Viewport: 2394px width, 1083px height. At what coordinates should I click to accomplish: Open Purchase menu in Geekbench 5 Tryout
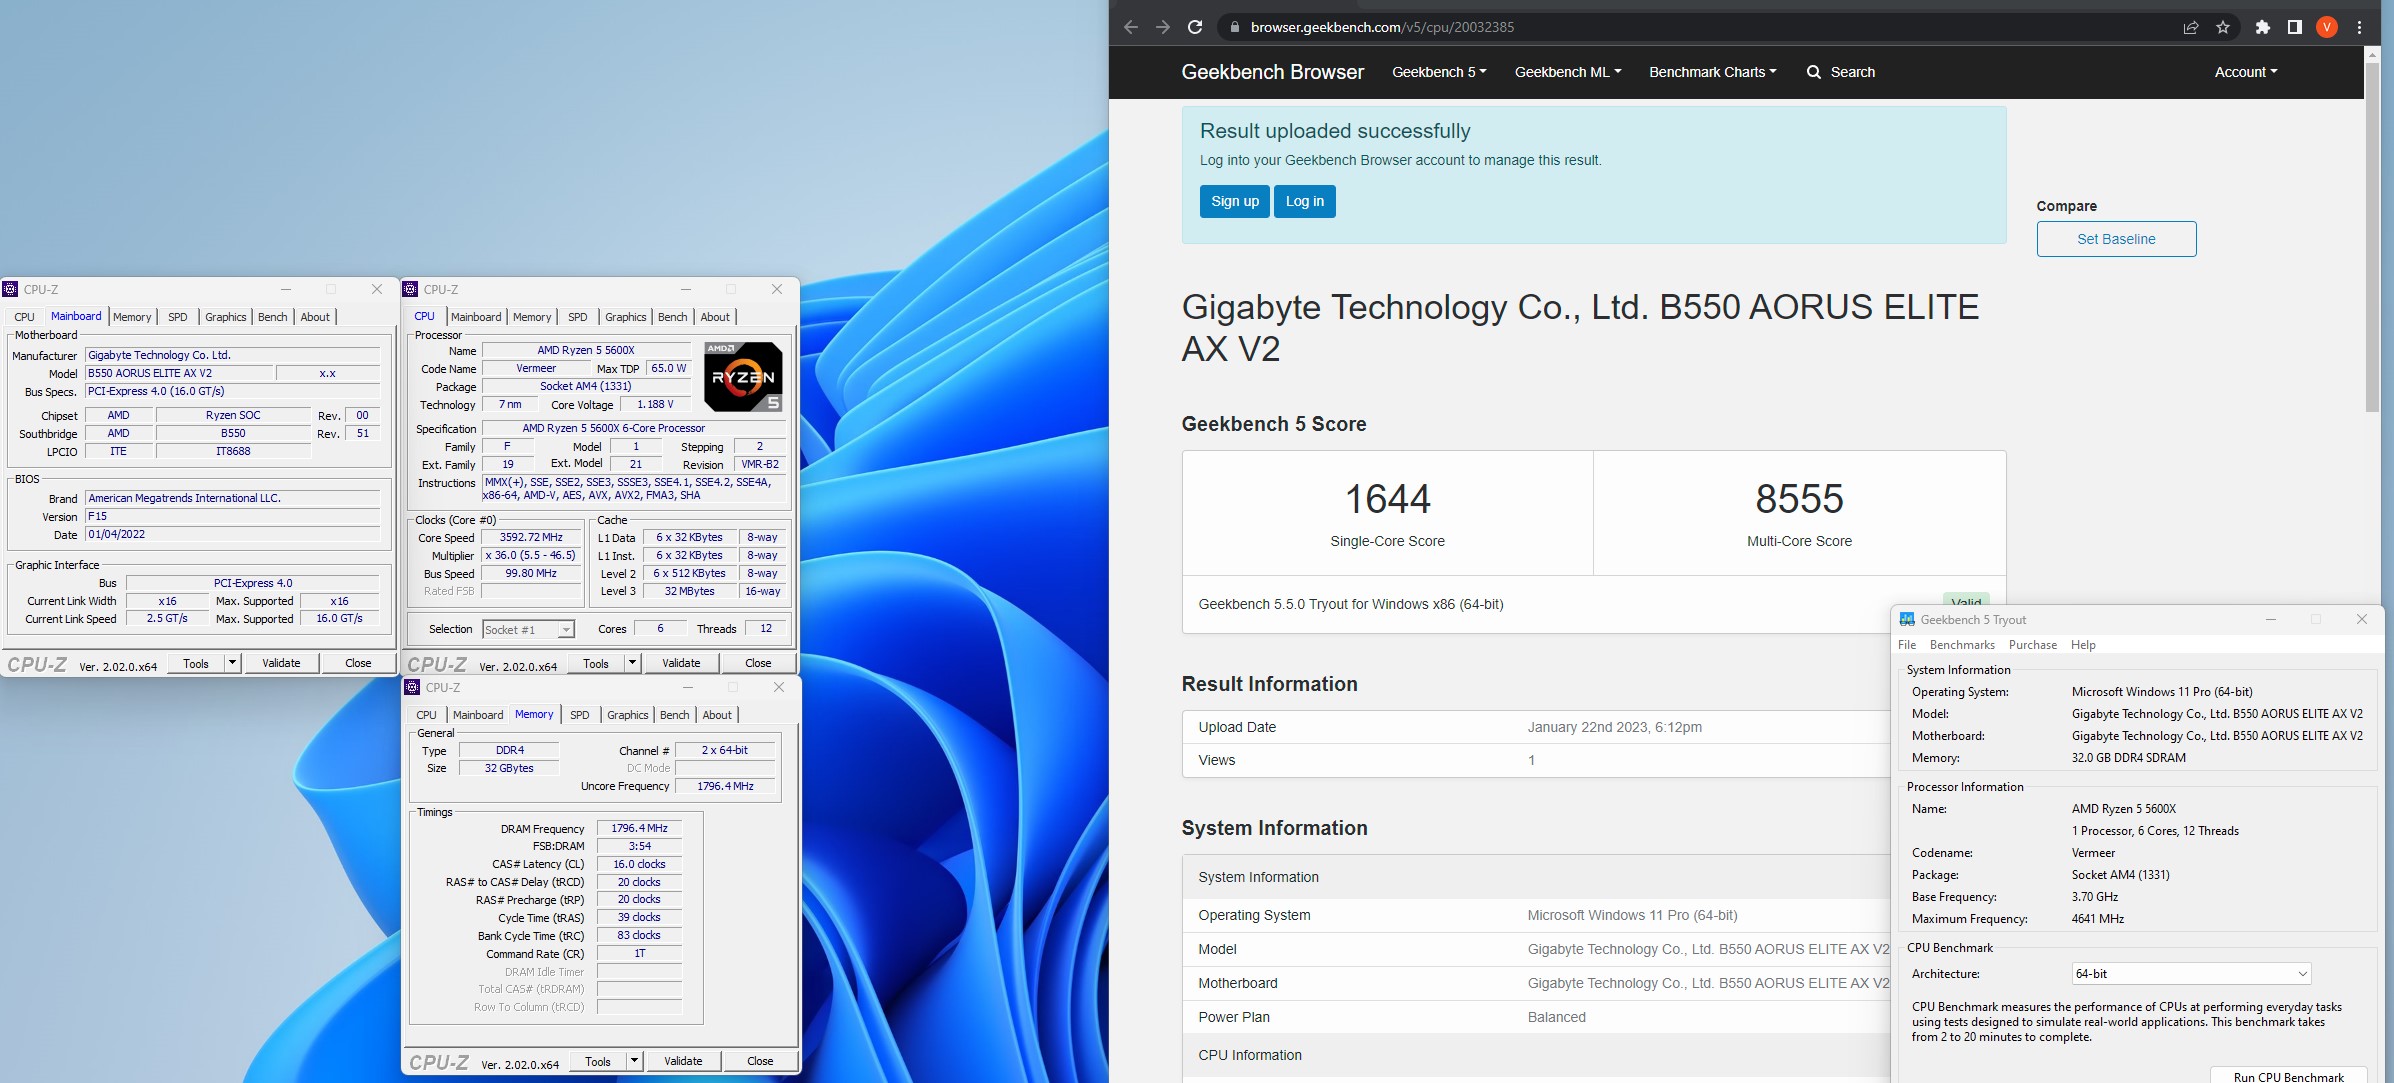click(2033, 645)
